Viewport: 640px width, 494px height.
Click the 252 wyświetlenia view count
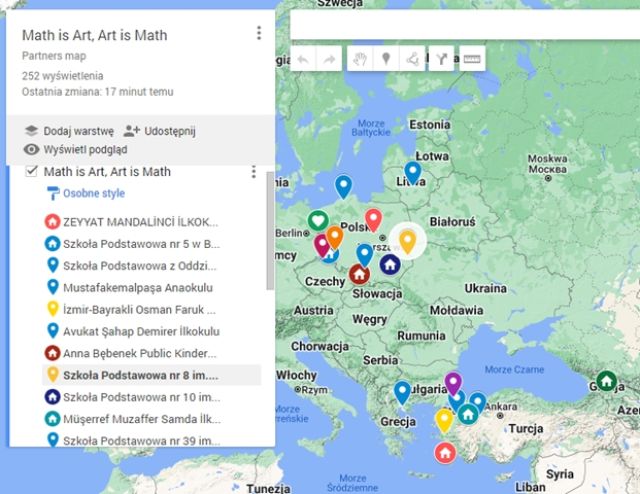tap(62, 76)
